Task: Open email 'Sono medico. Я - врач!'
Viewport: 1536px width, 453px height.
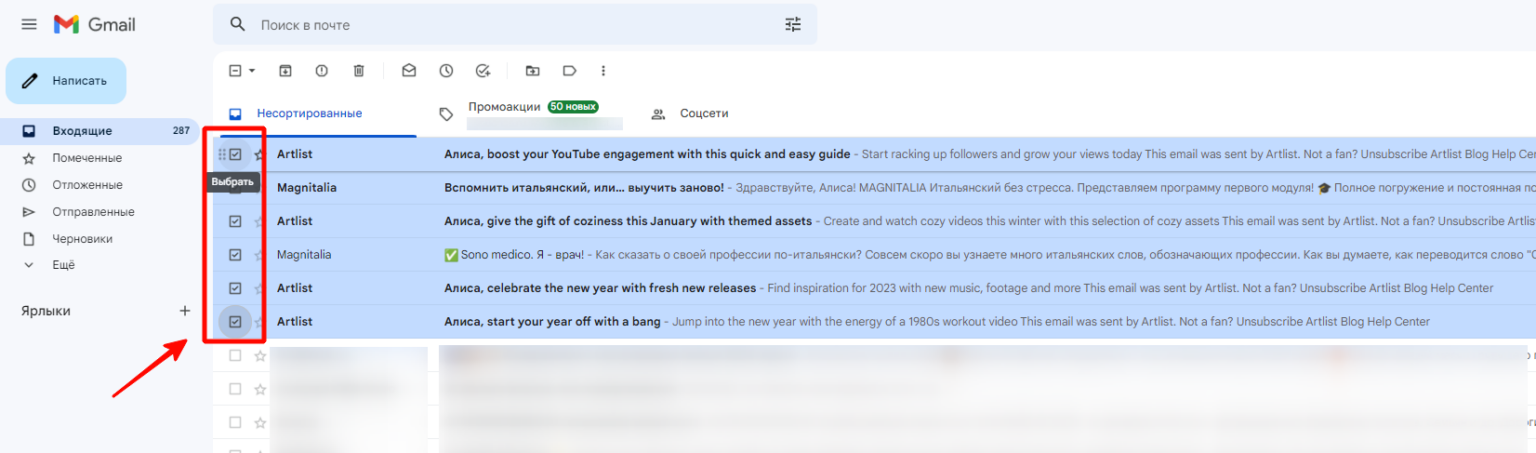Action: tap(515, 255)
